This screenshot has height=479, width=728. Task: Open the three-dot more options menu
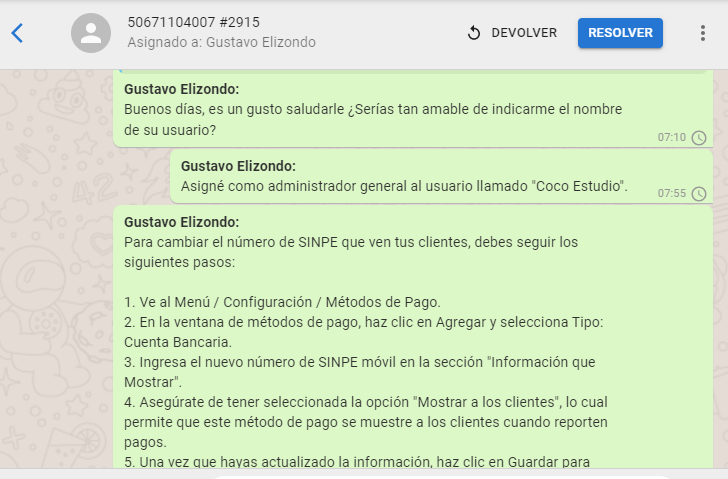[x=702, y=33]
